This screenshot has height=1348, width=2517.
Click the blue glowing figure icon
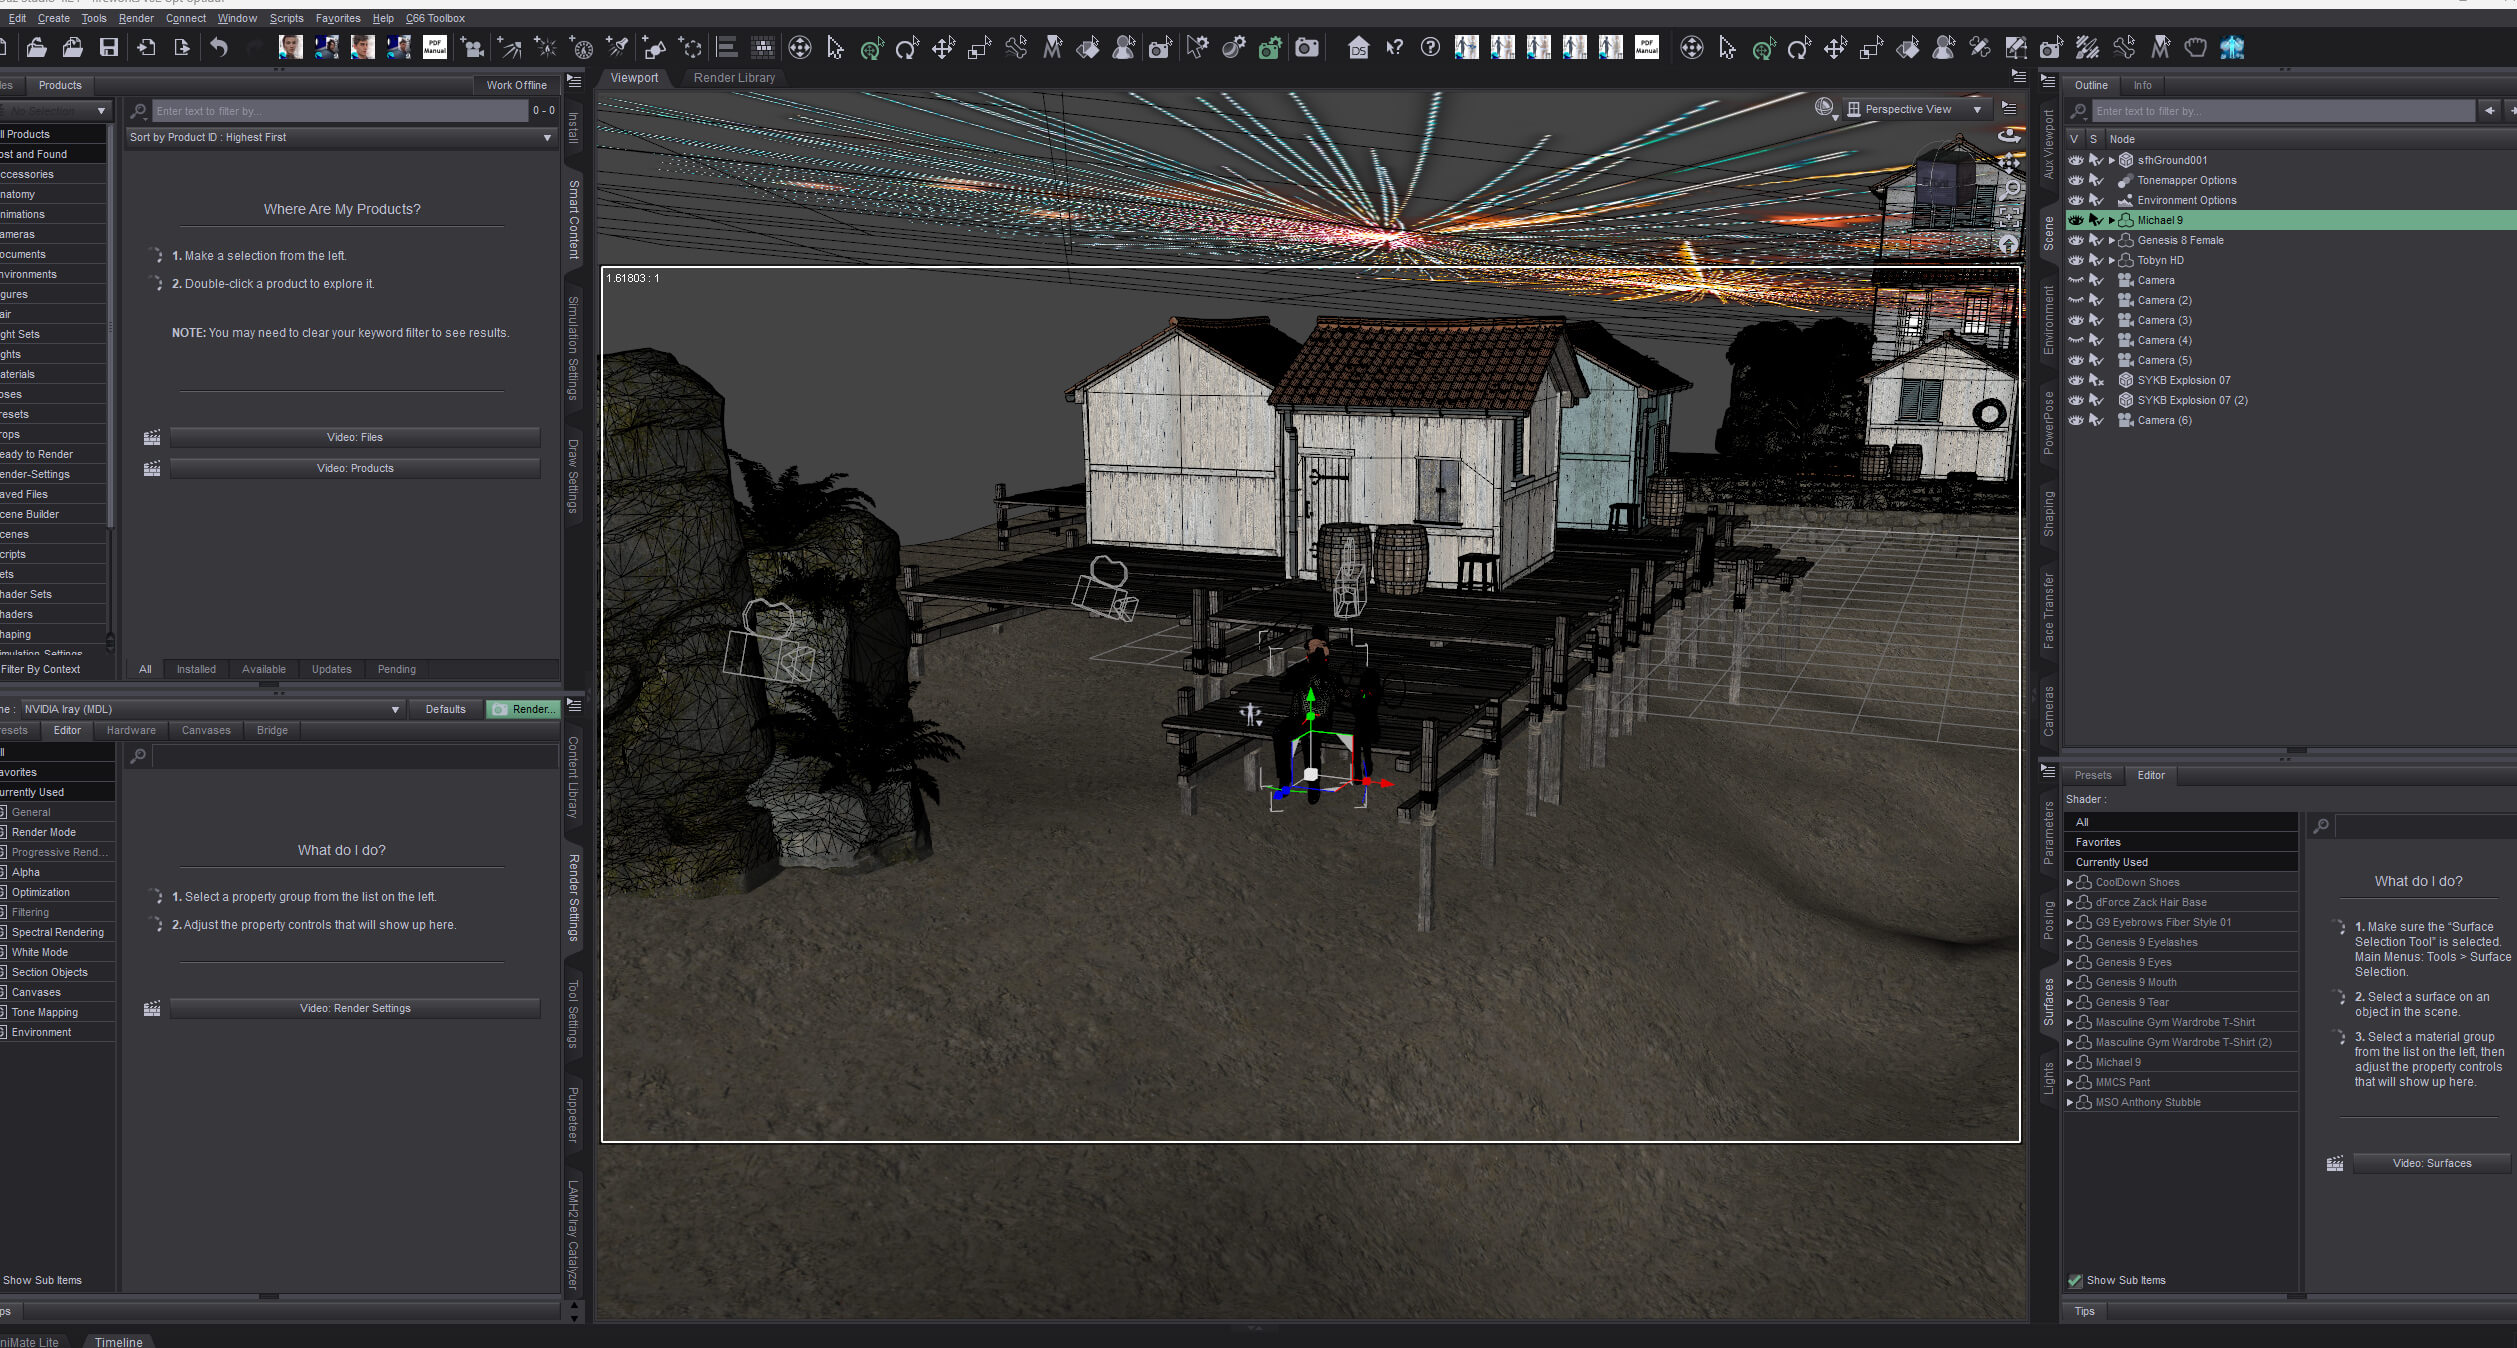[2232, 47]
